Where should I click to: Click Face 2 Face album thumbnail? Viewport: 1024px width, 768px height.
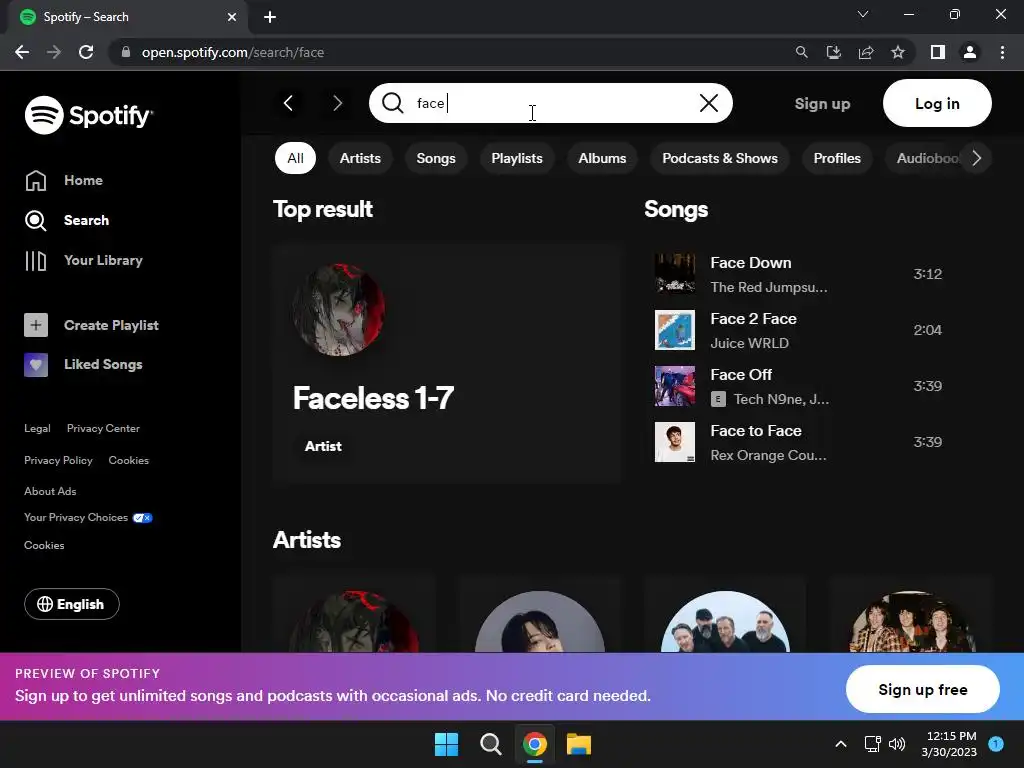pos(675,330)
